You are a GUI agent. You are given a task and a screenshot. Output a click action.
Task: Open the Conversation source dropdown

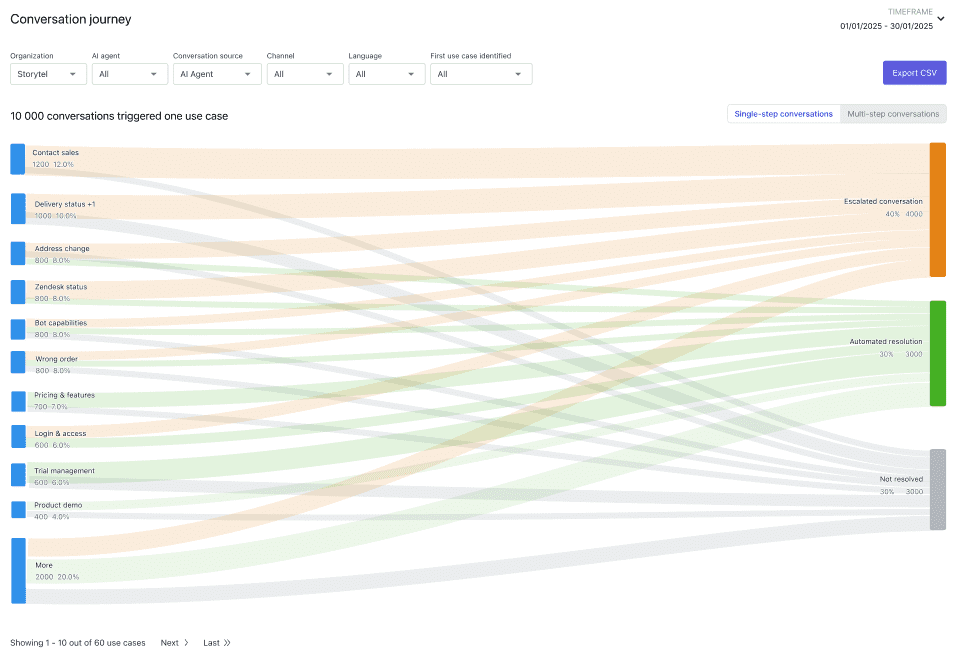click(217, 74)
